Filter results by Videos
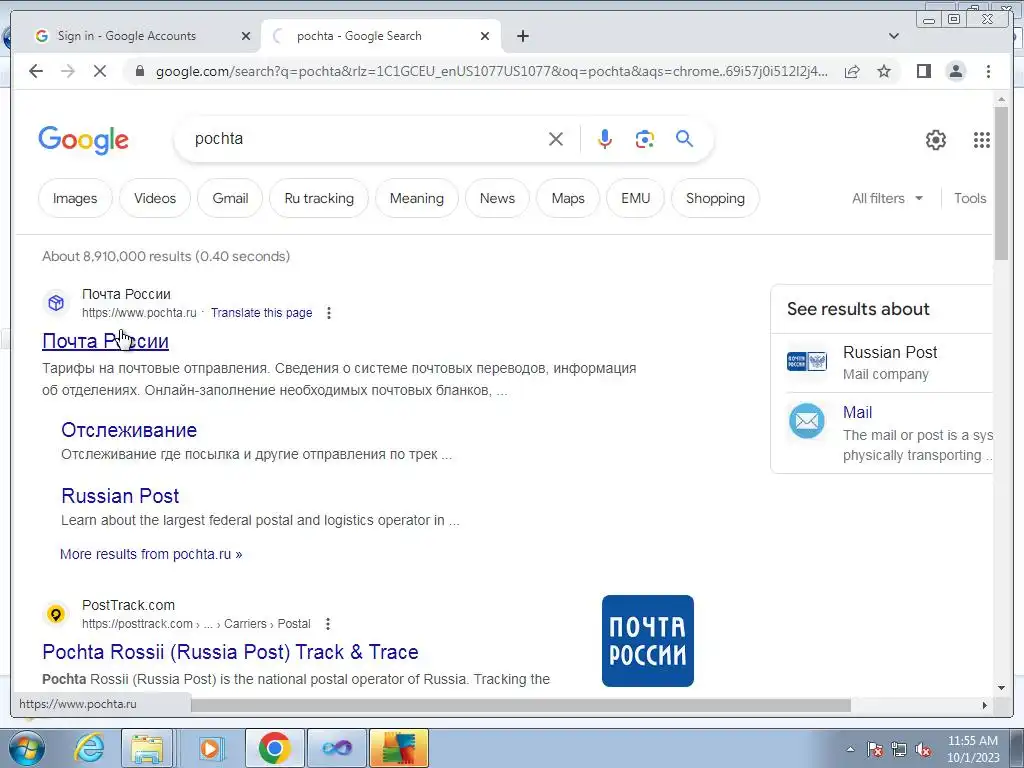This screenshot has height=768, width=1024. tap(155, 198)
